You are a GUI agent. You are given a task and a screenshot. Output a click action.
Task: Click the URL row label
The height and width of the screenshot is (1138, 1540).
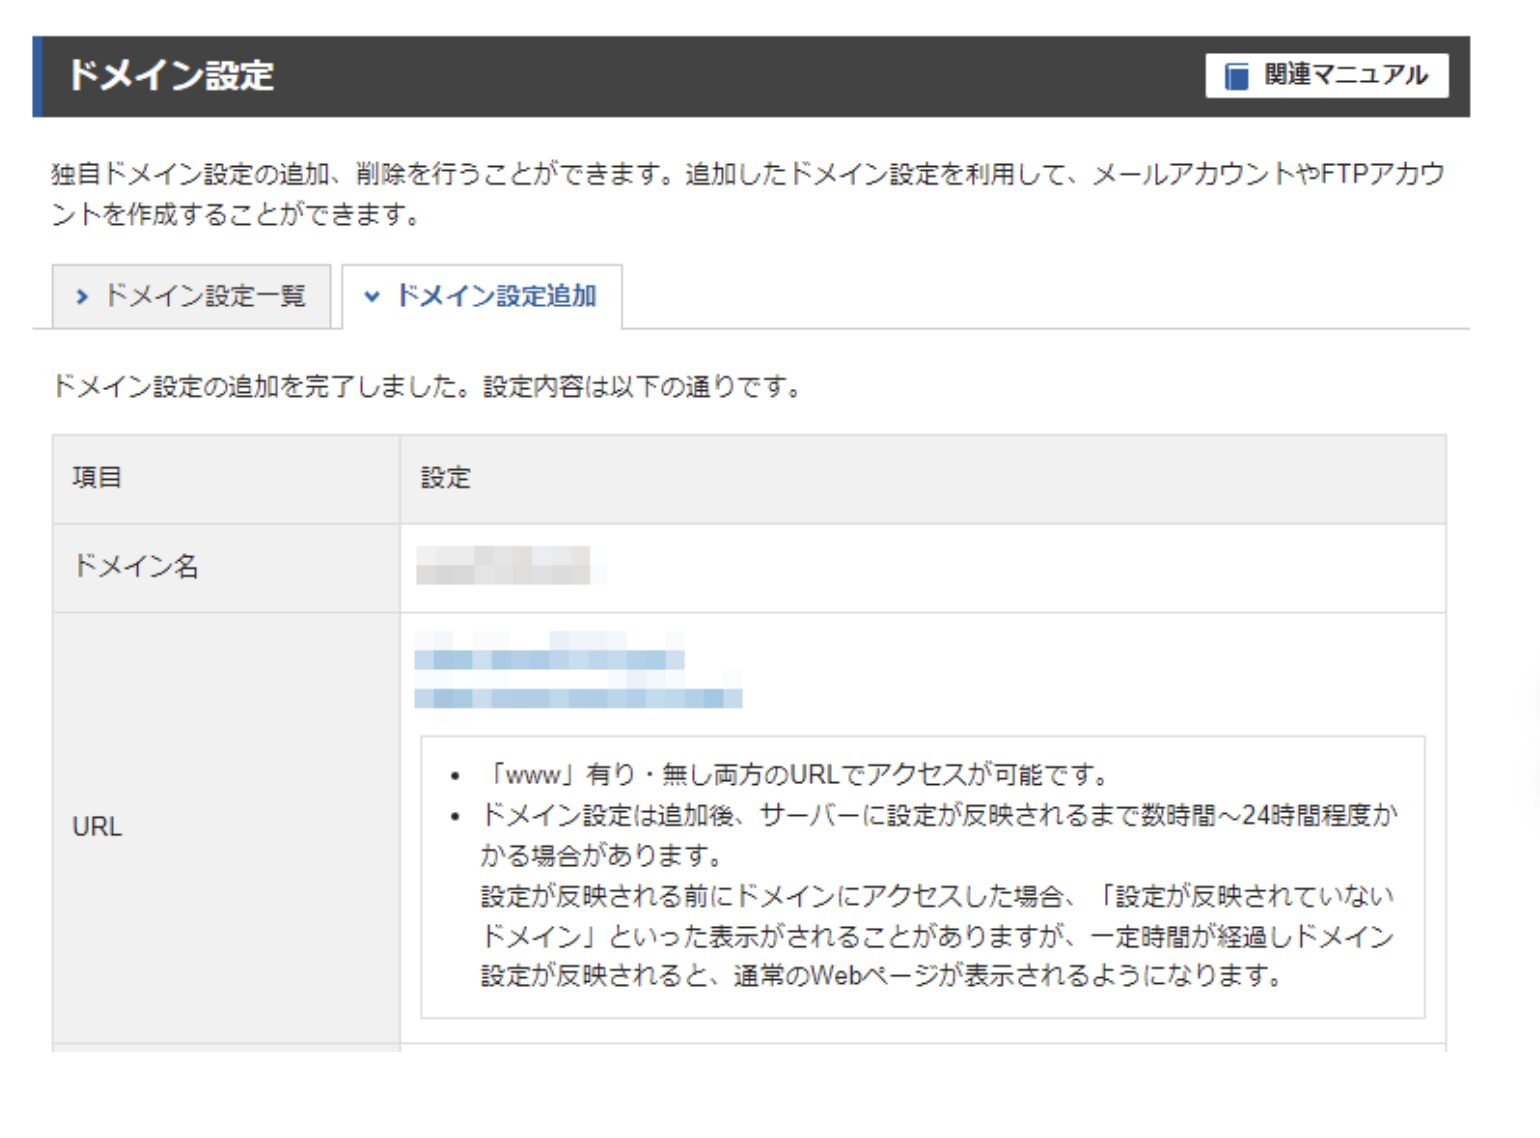point(97,827)
